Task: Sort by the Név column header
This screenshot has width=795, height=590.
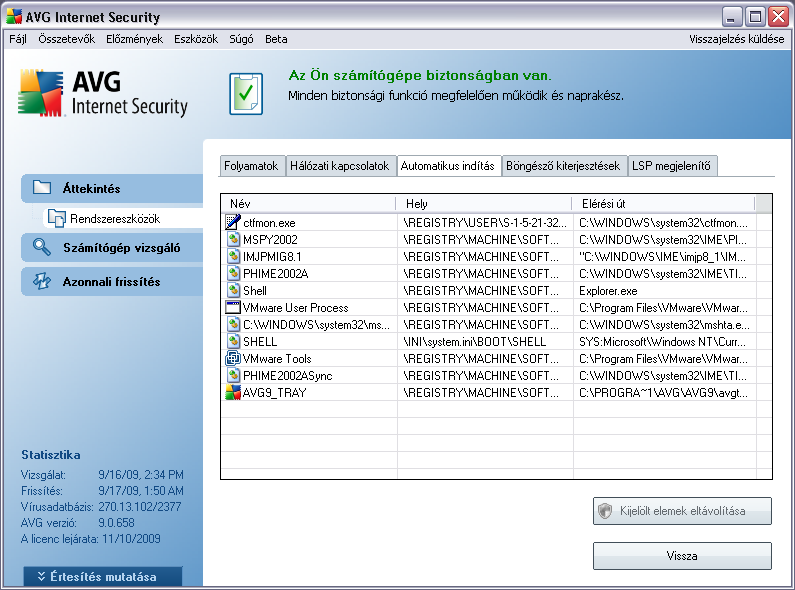Action: click(x=308, y=204)
